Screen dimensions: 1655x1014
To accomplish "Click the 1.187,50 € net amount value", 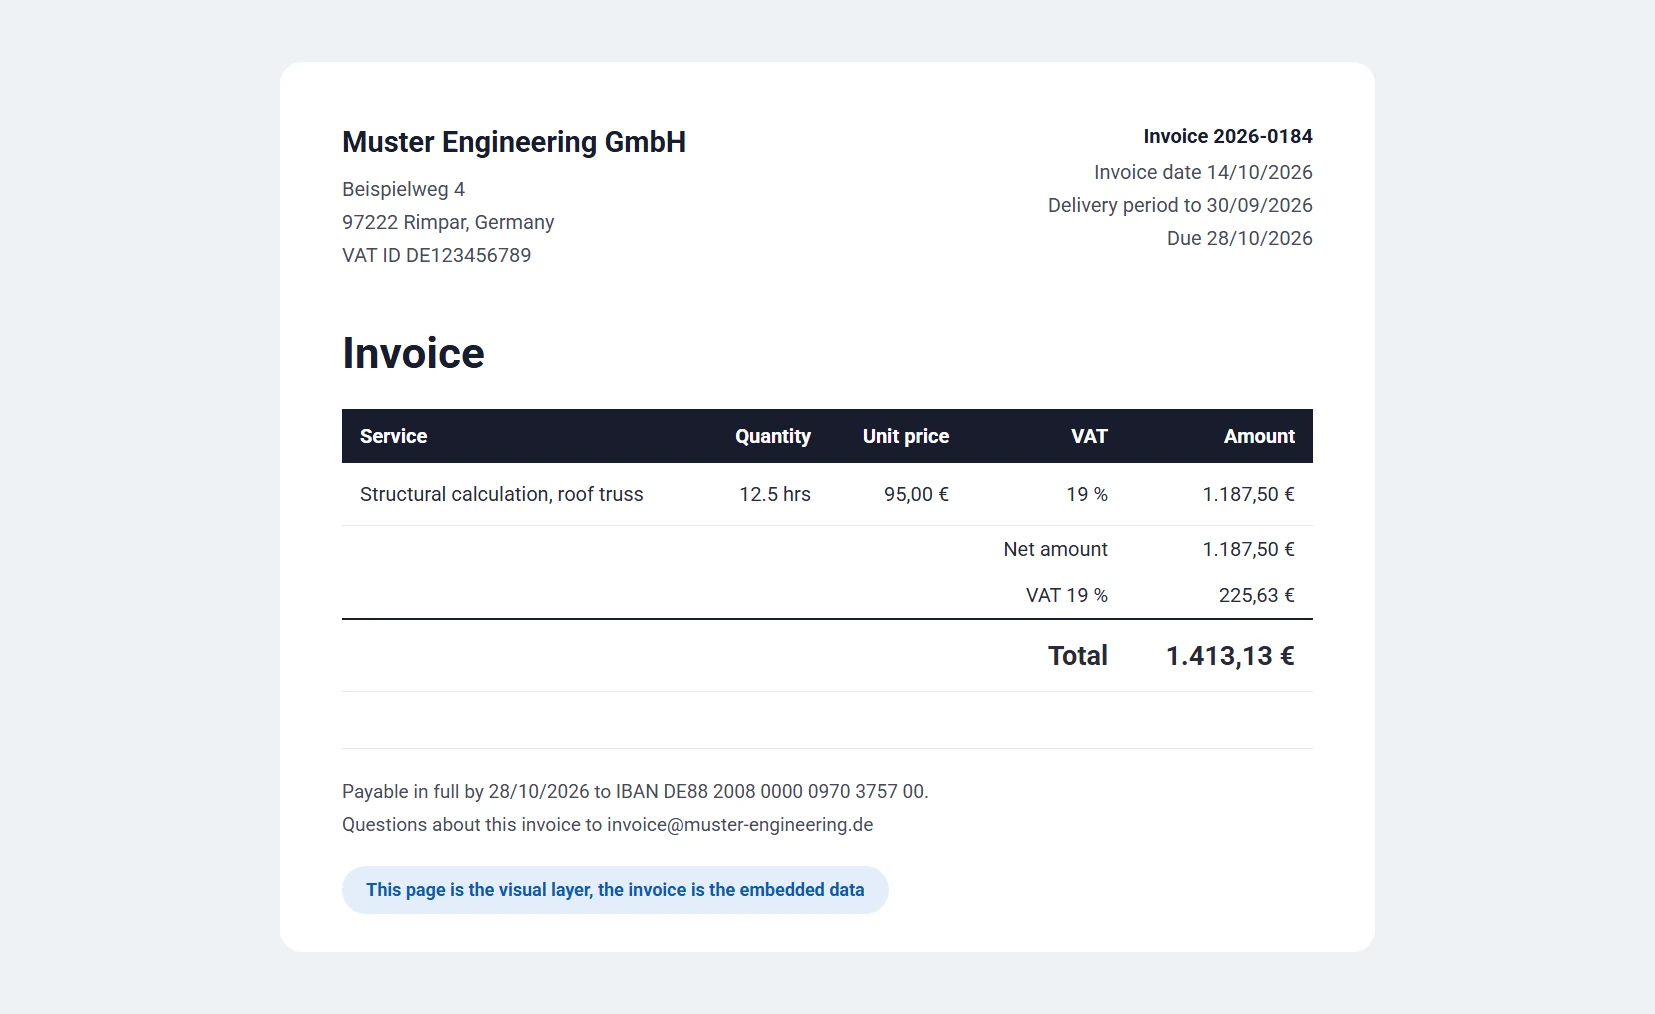I will pyautogui.click(x=1248, y=549).
